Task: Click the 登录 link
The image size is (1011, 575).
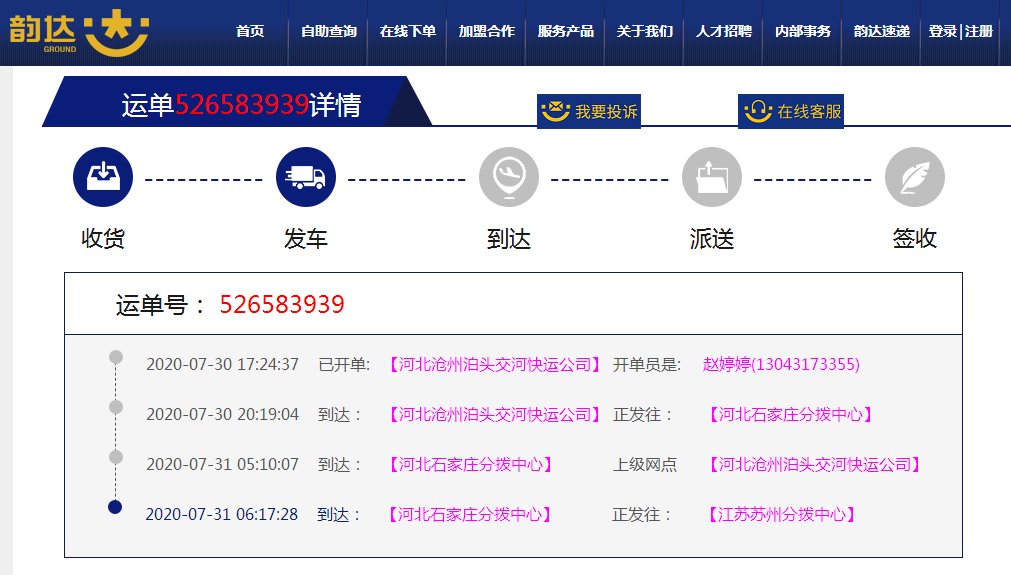Action: pos(943,31)
